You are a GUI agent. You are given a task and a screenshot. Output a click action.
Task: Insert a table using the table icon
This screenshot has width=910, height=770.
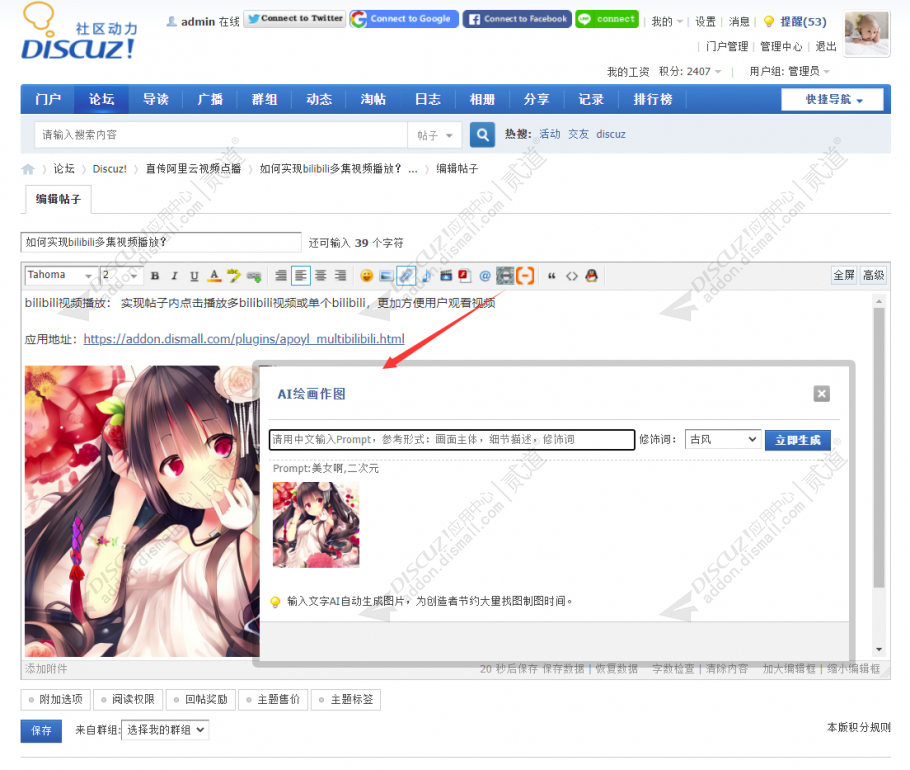coord(504,275)
